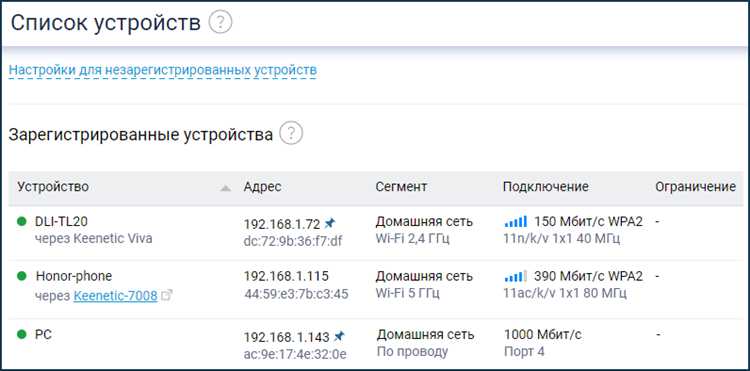Click 390 Мбит/с WPA2 connection value
This screenshot has height=371, width=750.
[588, 276]
